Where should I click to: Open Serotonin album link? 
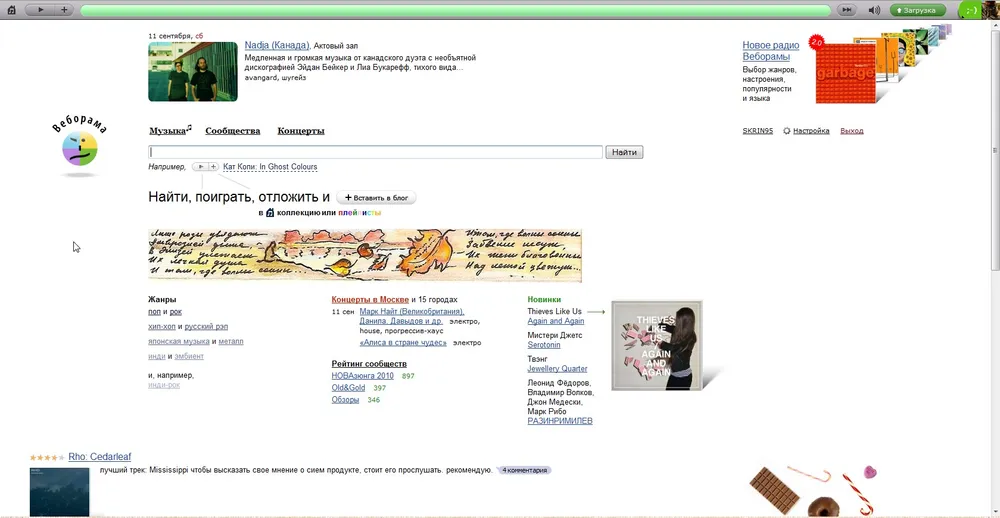point(544,344)
